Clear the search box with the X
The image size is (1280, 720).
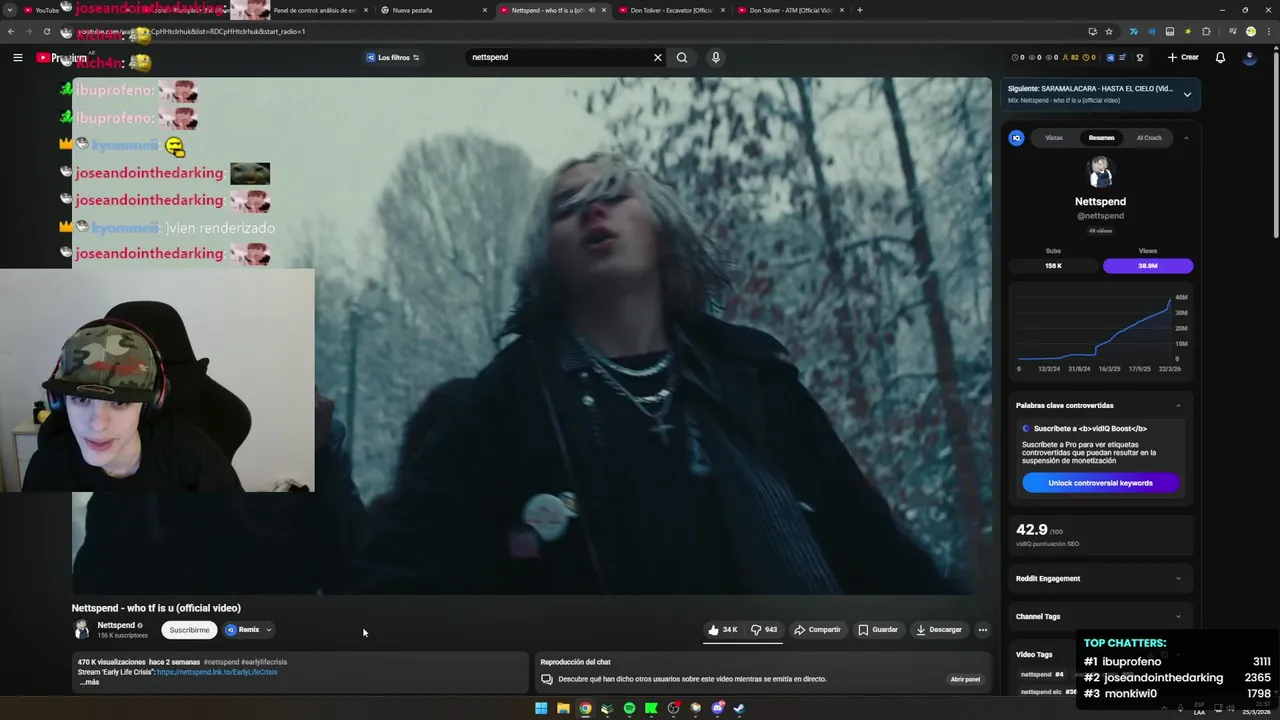658,57
